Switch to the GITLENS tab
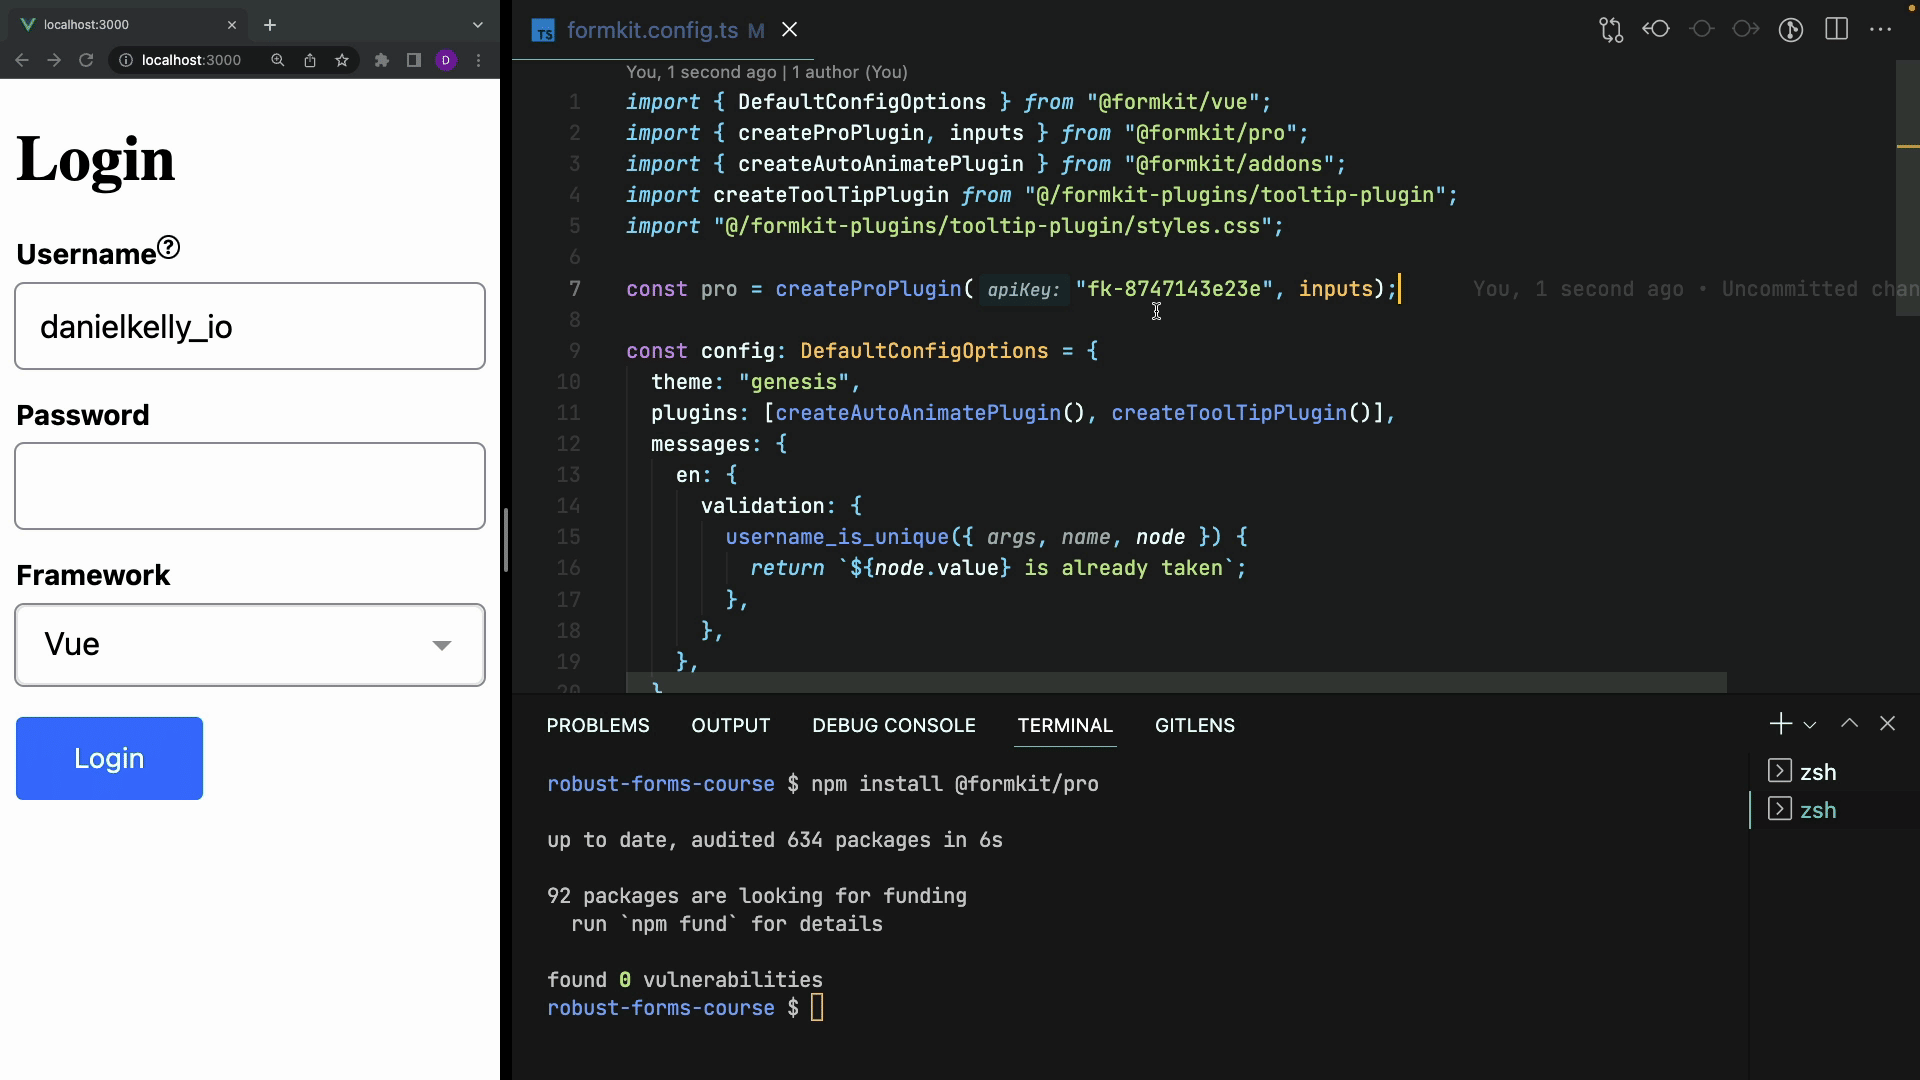1920x1080 pixels. point(1195,726)
